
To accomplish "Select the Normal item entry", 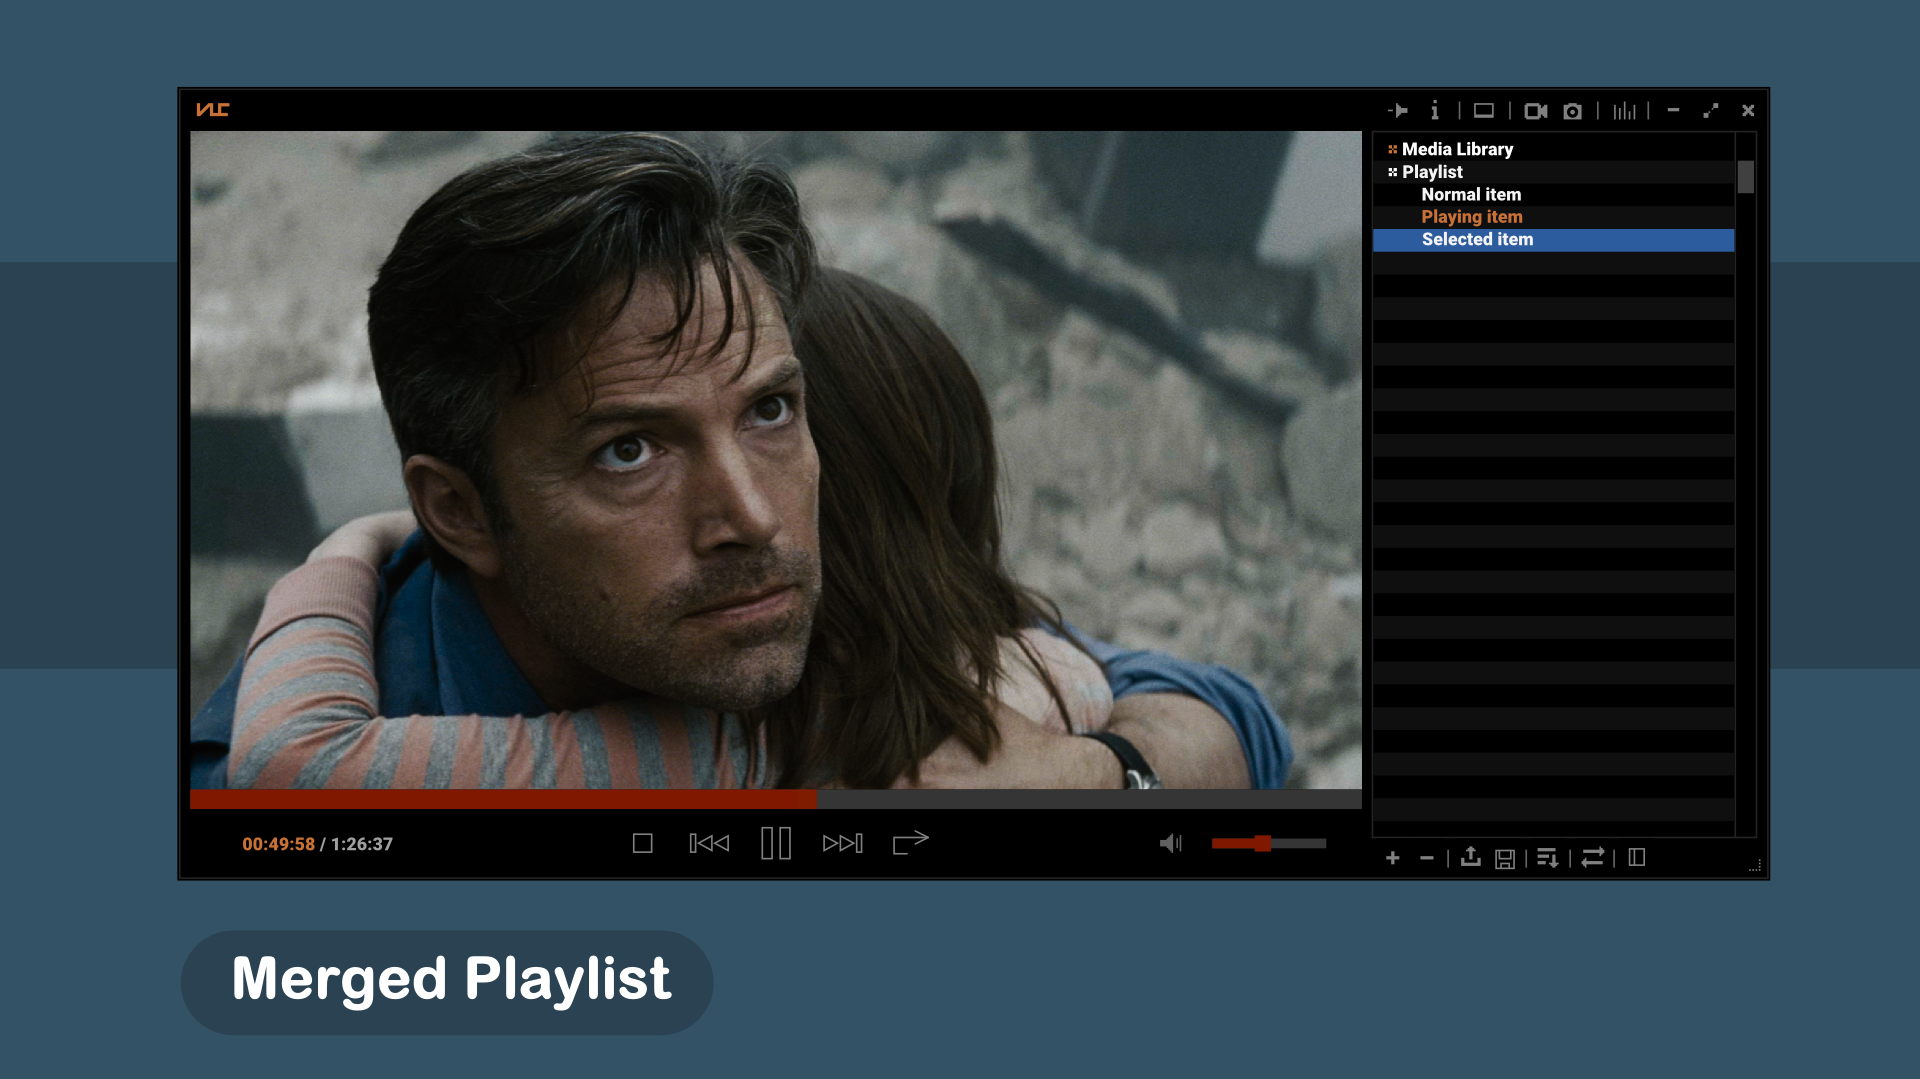I will 1470,194.
